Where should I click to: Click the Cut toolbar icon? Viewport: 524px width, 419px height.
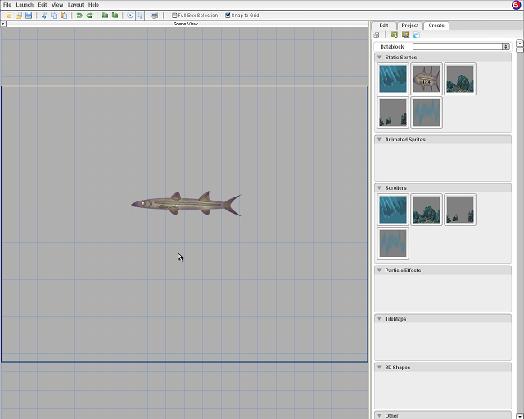click(44, 16)
